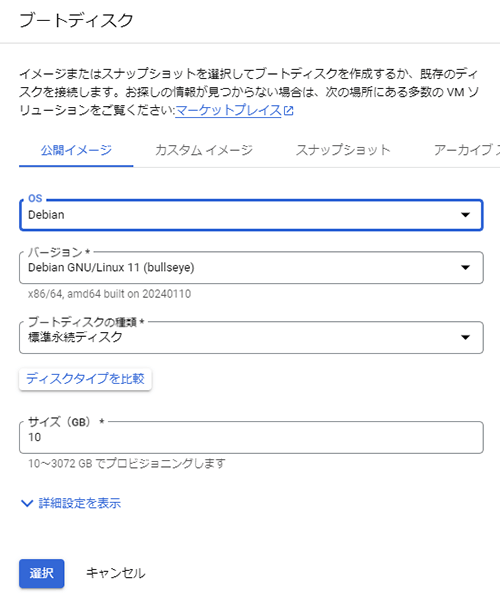
Task: Switch to the 公開イメージ tab
Action: (76, 150)
